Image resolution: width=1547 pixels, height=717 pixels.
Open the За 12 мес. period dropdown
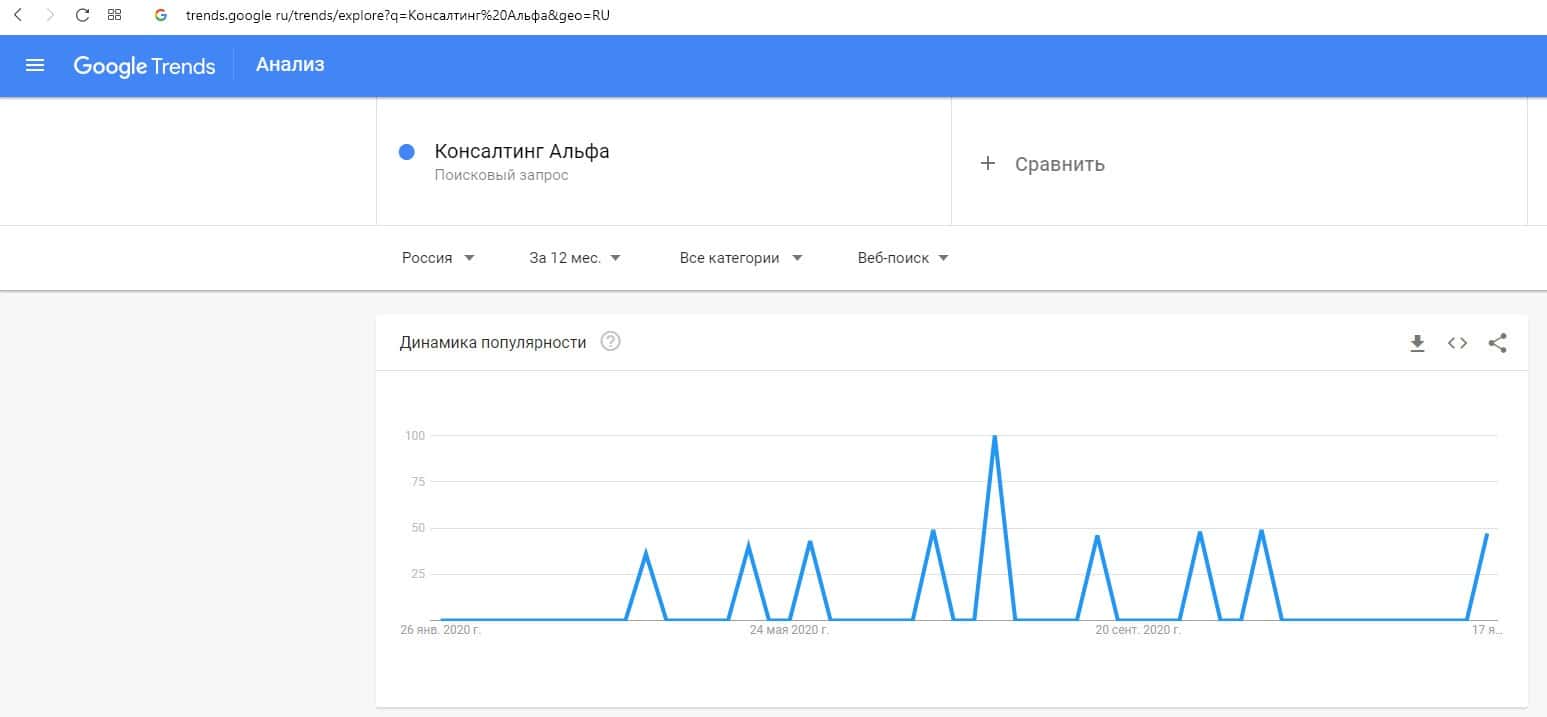tap(575, 258)
